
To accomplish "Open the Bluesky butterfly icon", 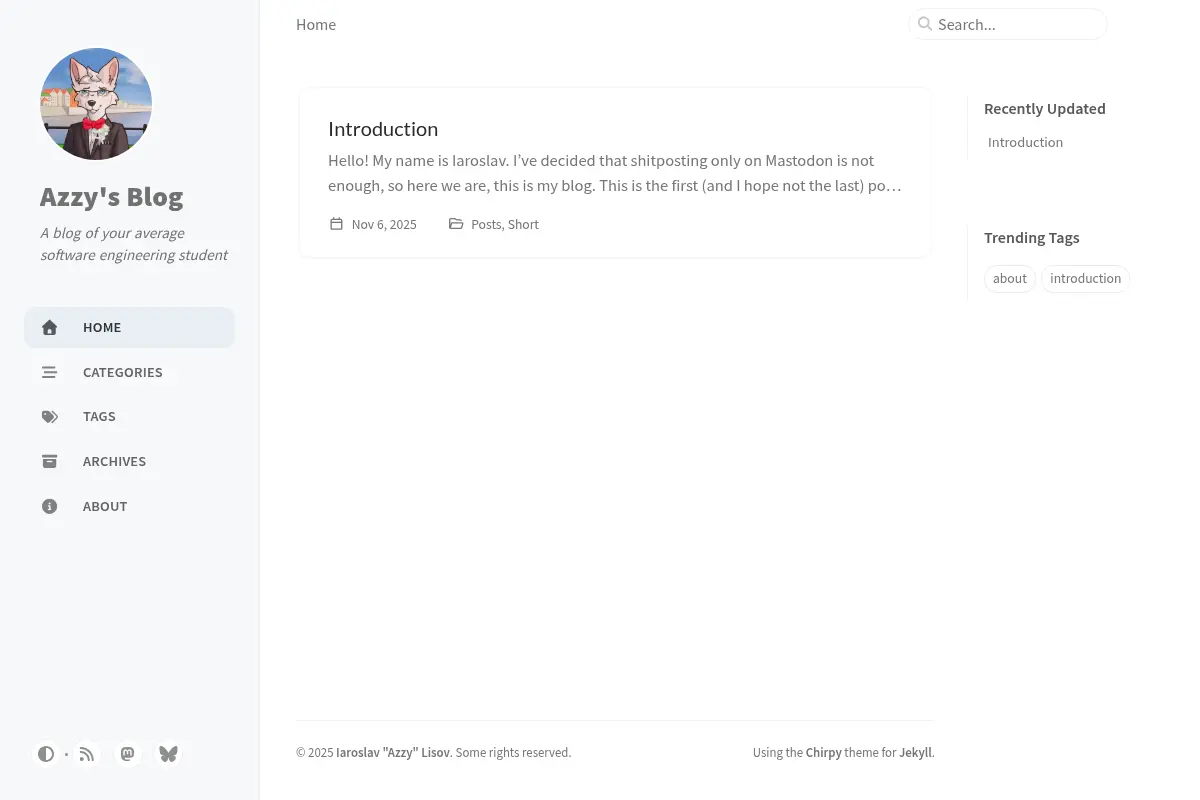I will point(168,754).
